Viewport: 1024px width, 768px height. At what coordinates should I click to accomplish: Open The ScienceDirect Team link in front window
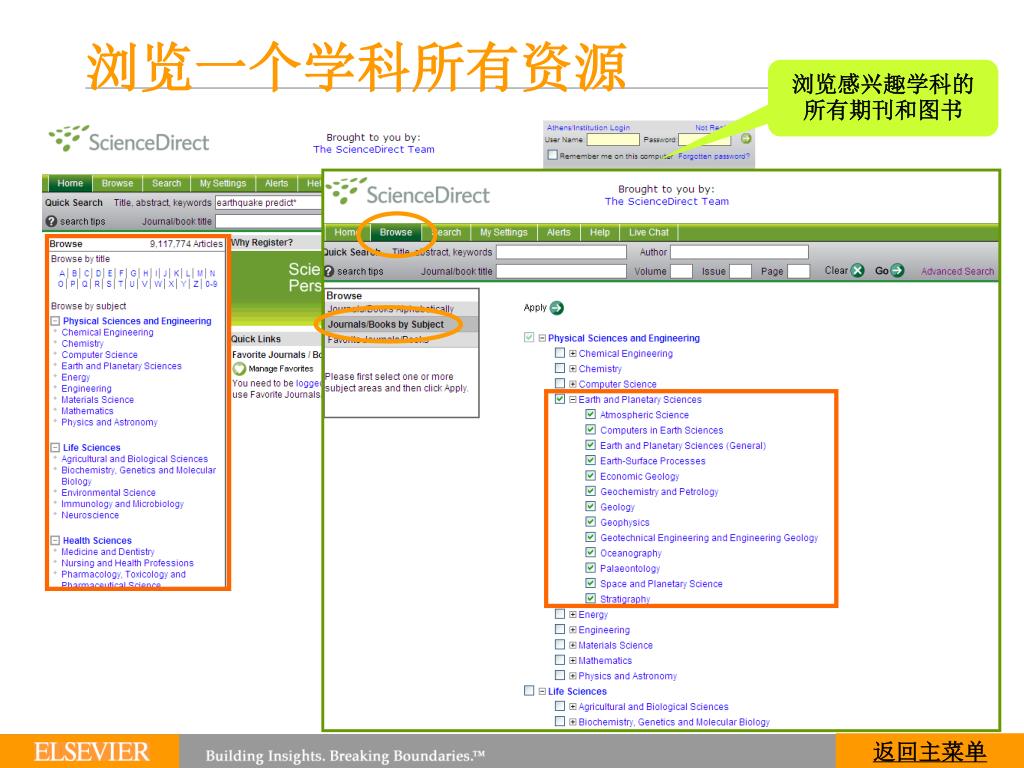(666, 201)
